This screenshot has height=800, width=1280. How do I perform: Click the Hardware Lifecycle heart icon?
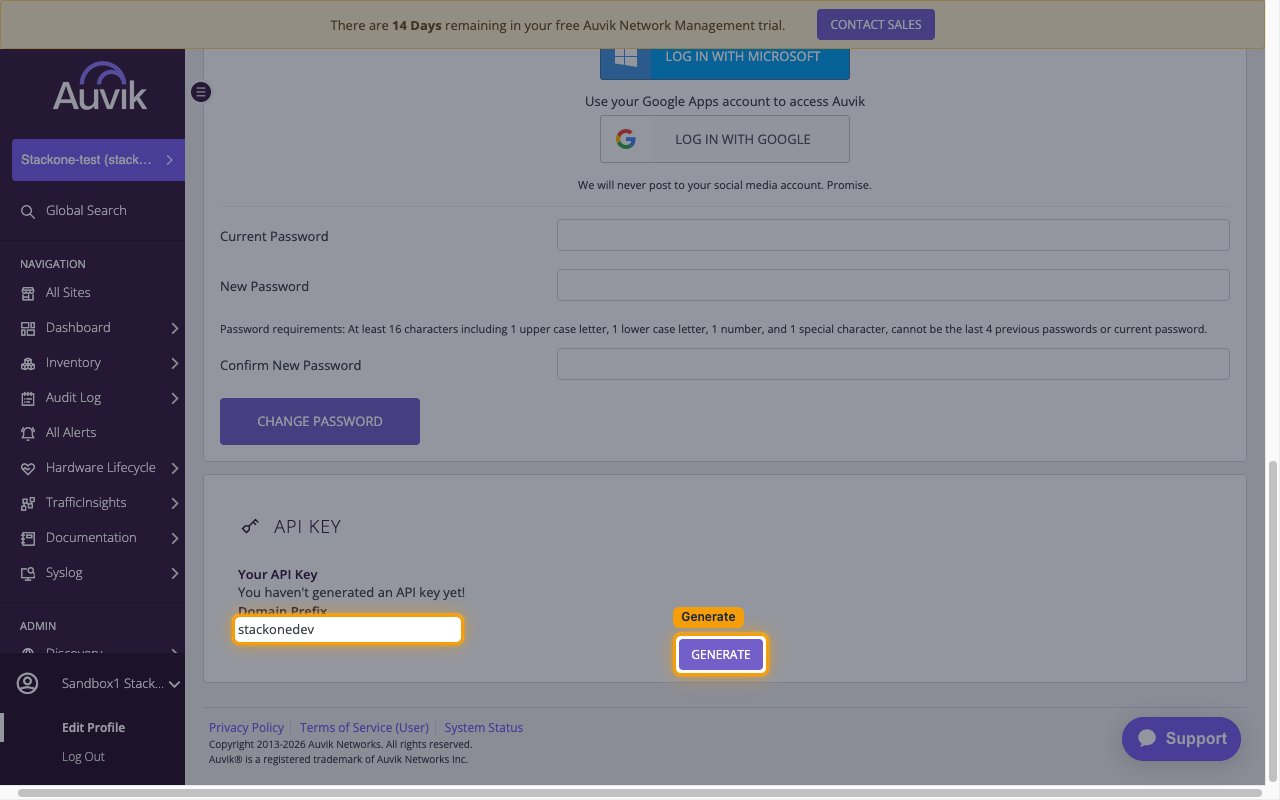click(28, 468)
